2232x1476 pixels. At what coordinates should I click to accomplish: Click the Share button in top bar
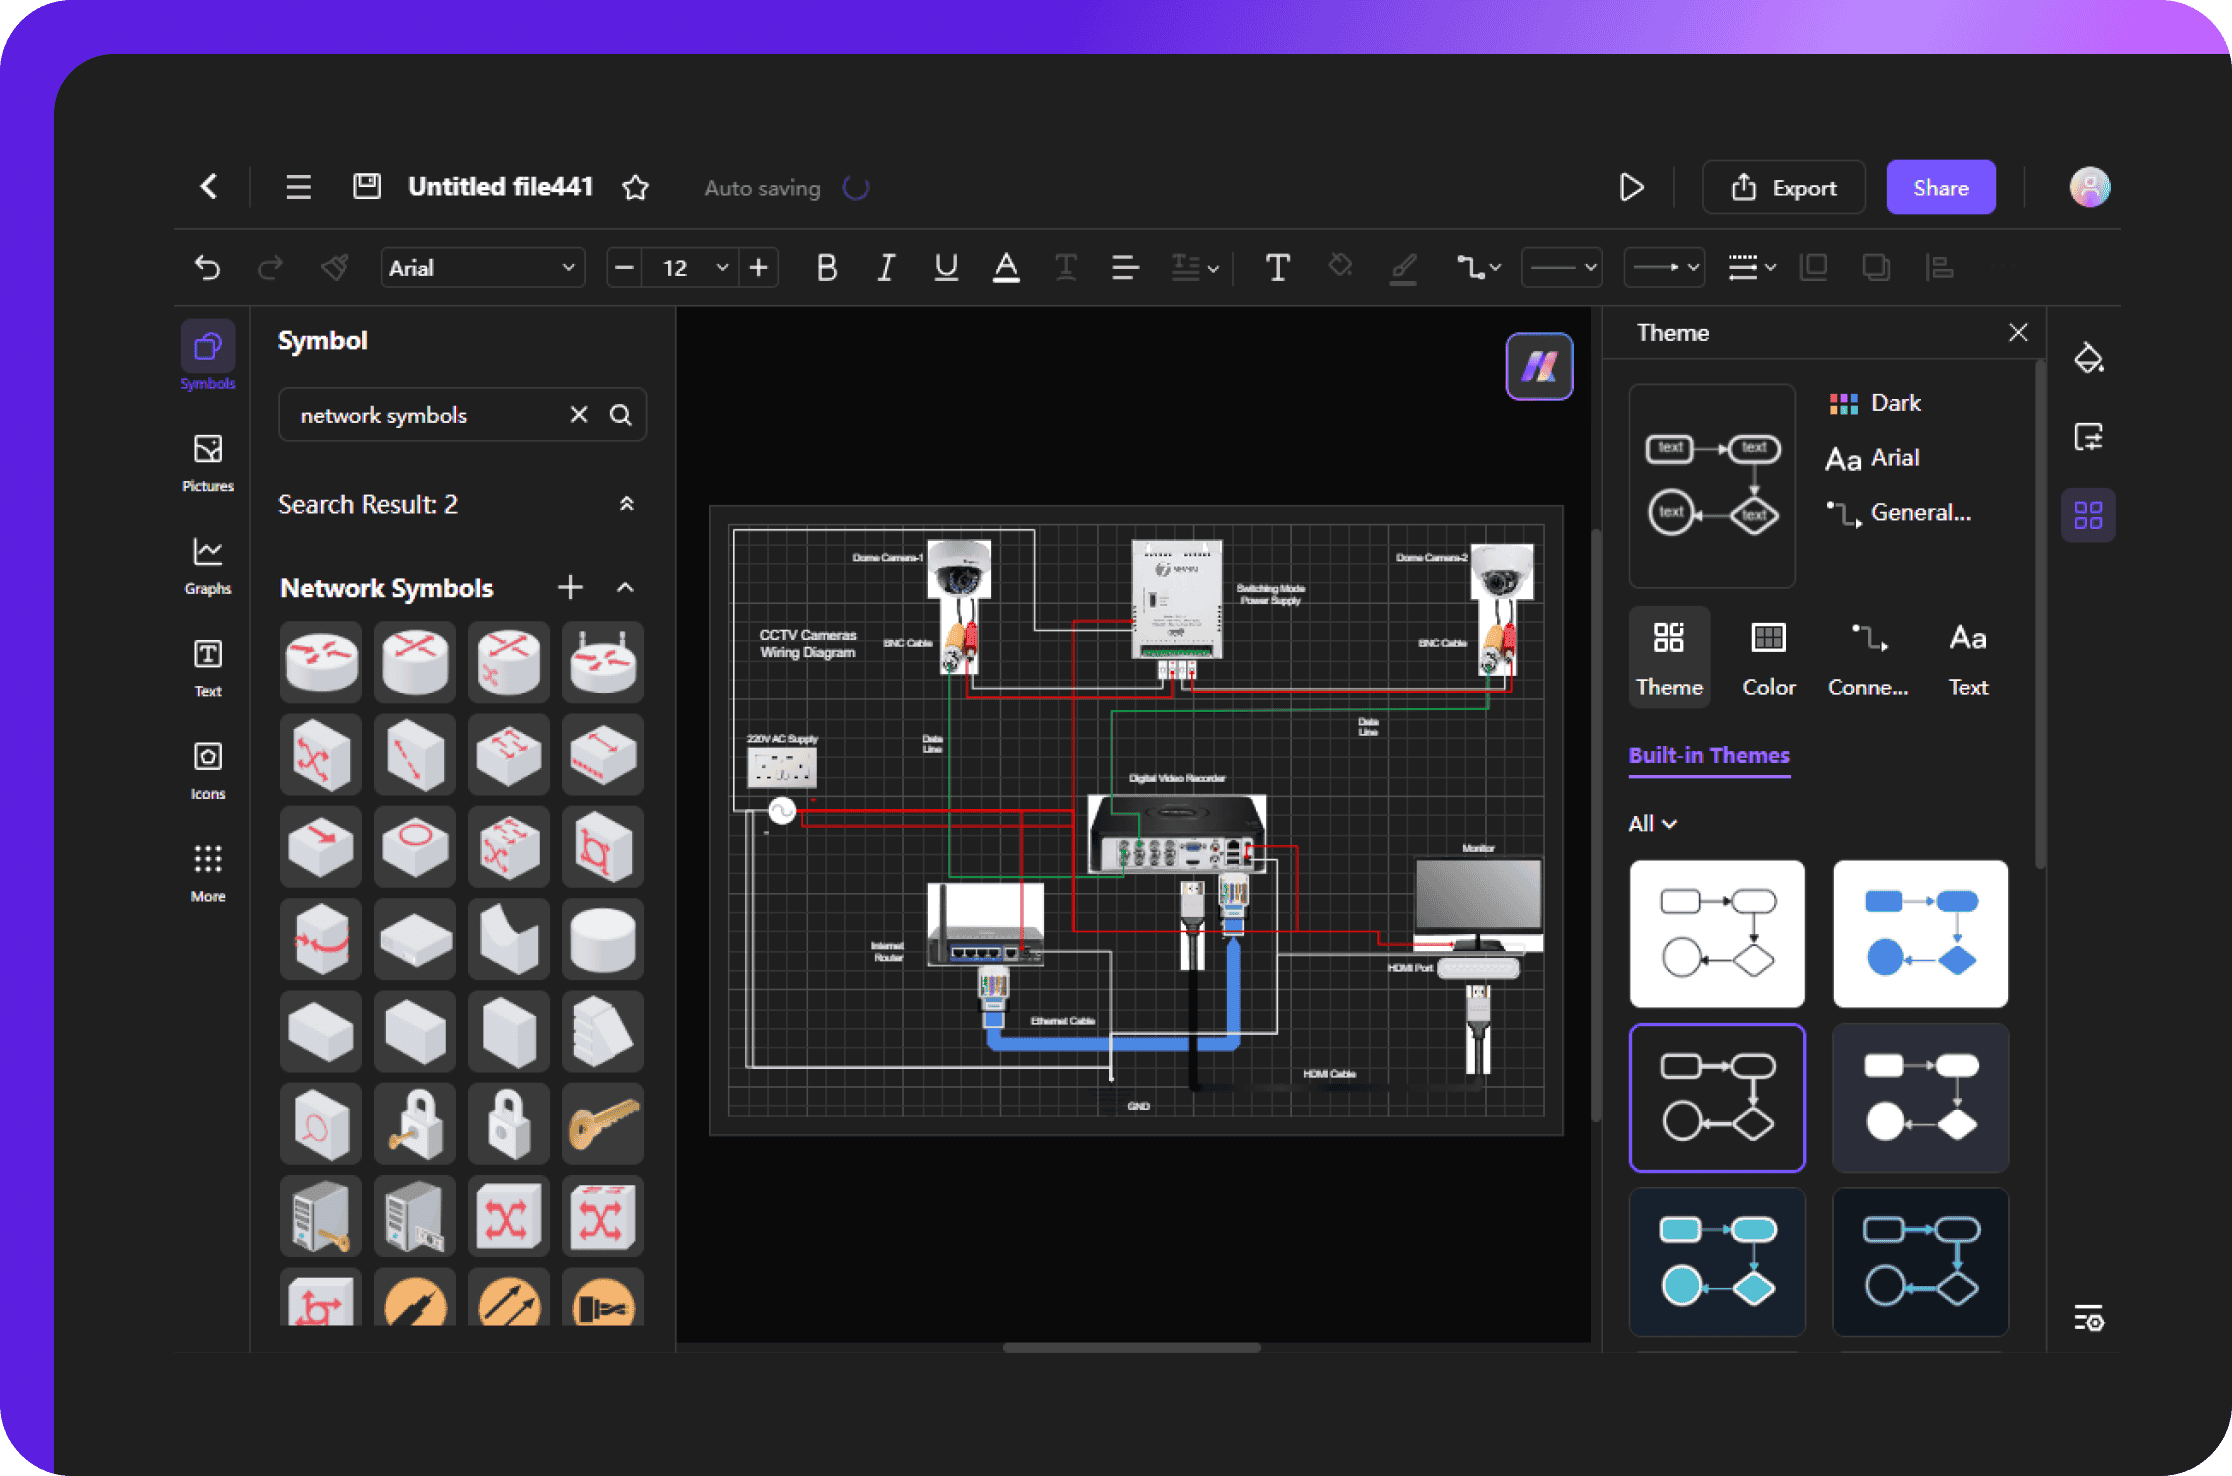[1939, 188]
